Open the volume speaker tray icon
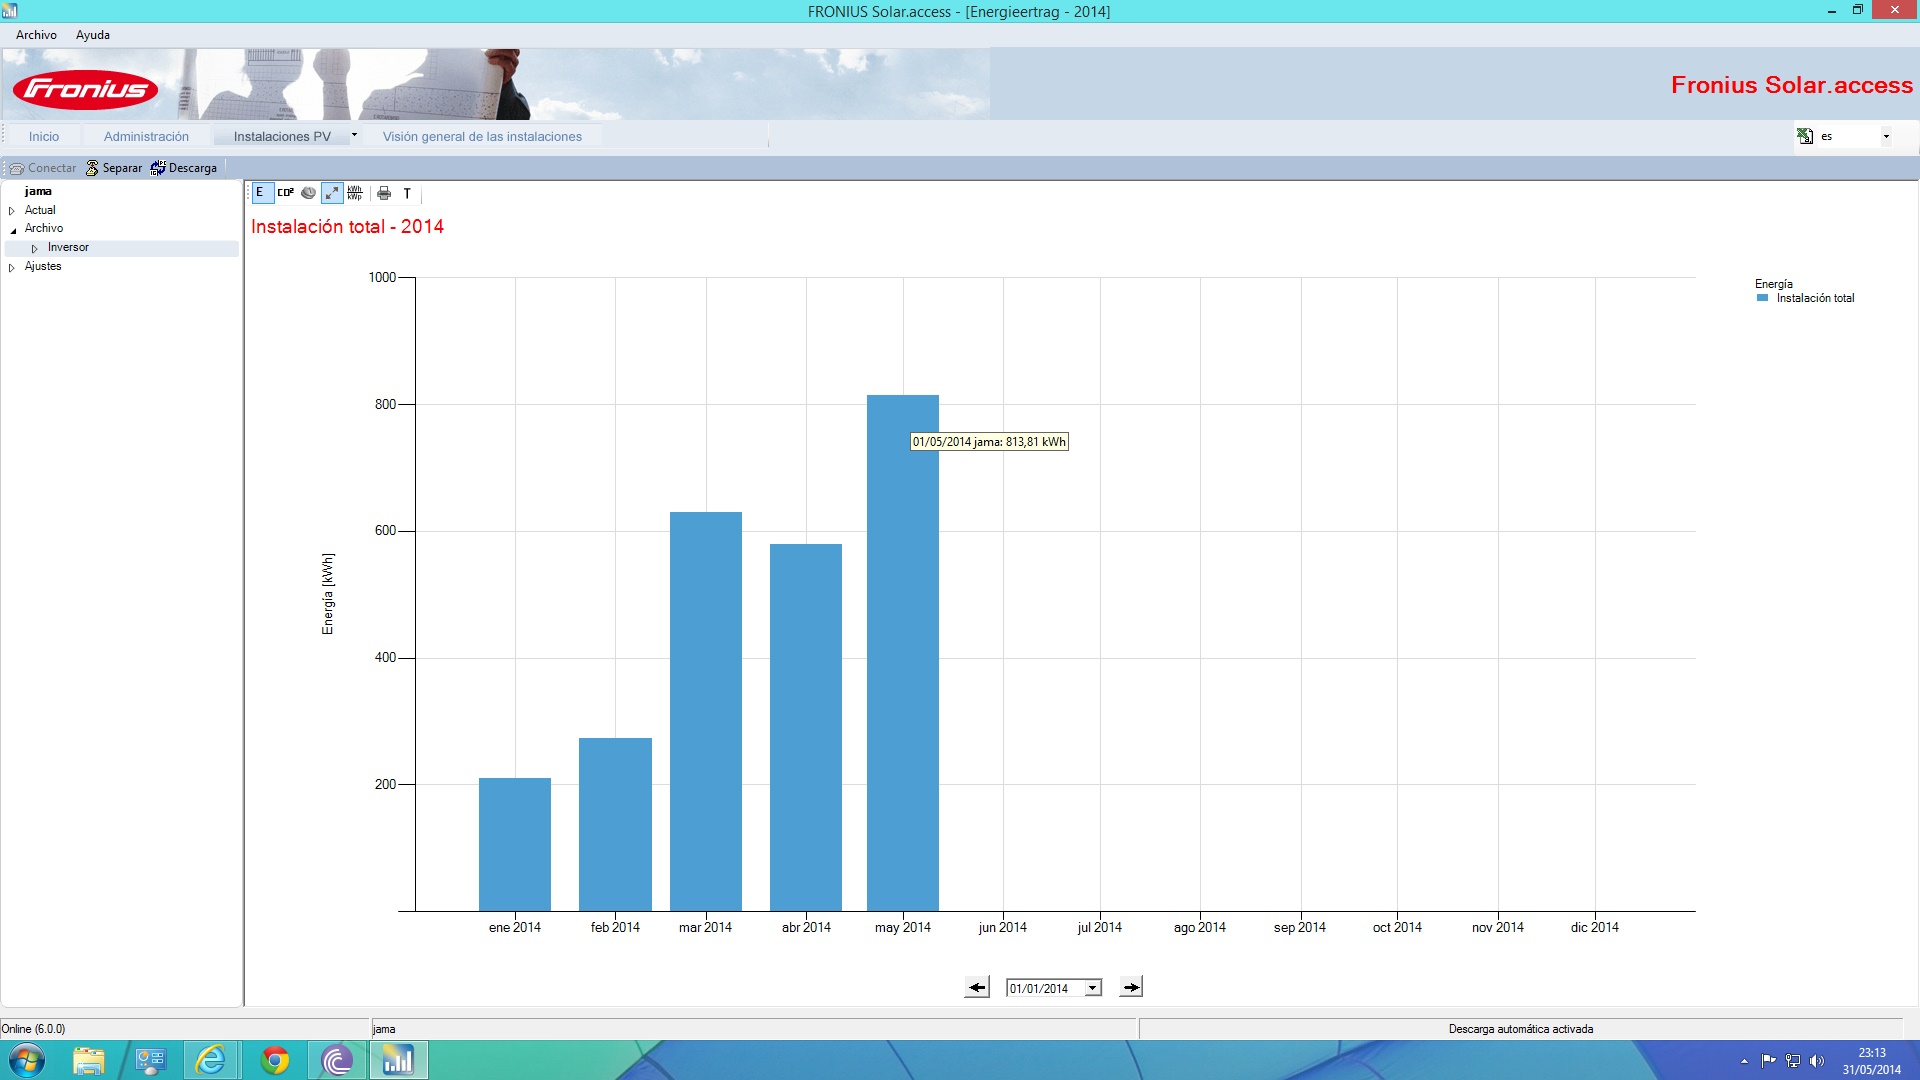 coord(1817,1061)
